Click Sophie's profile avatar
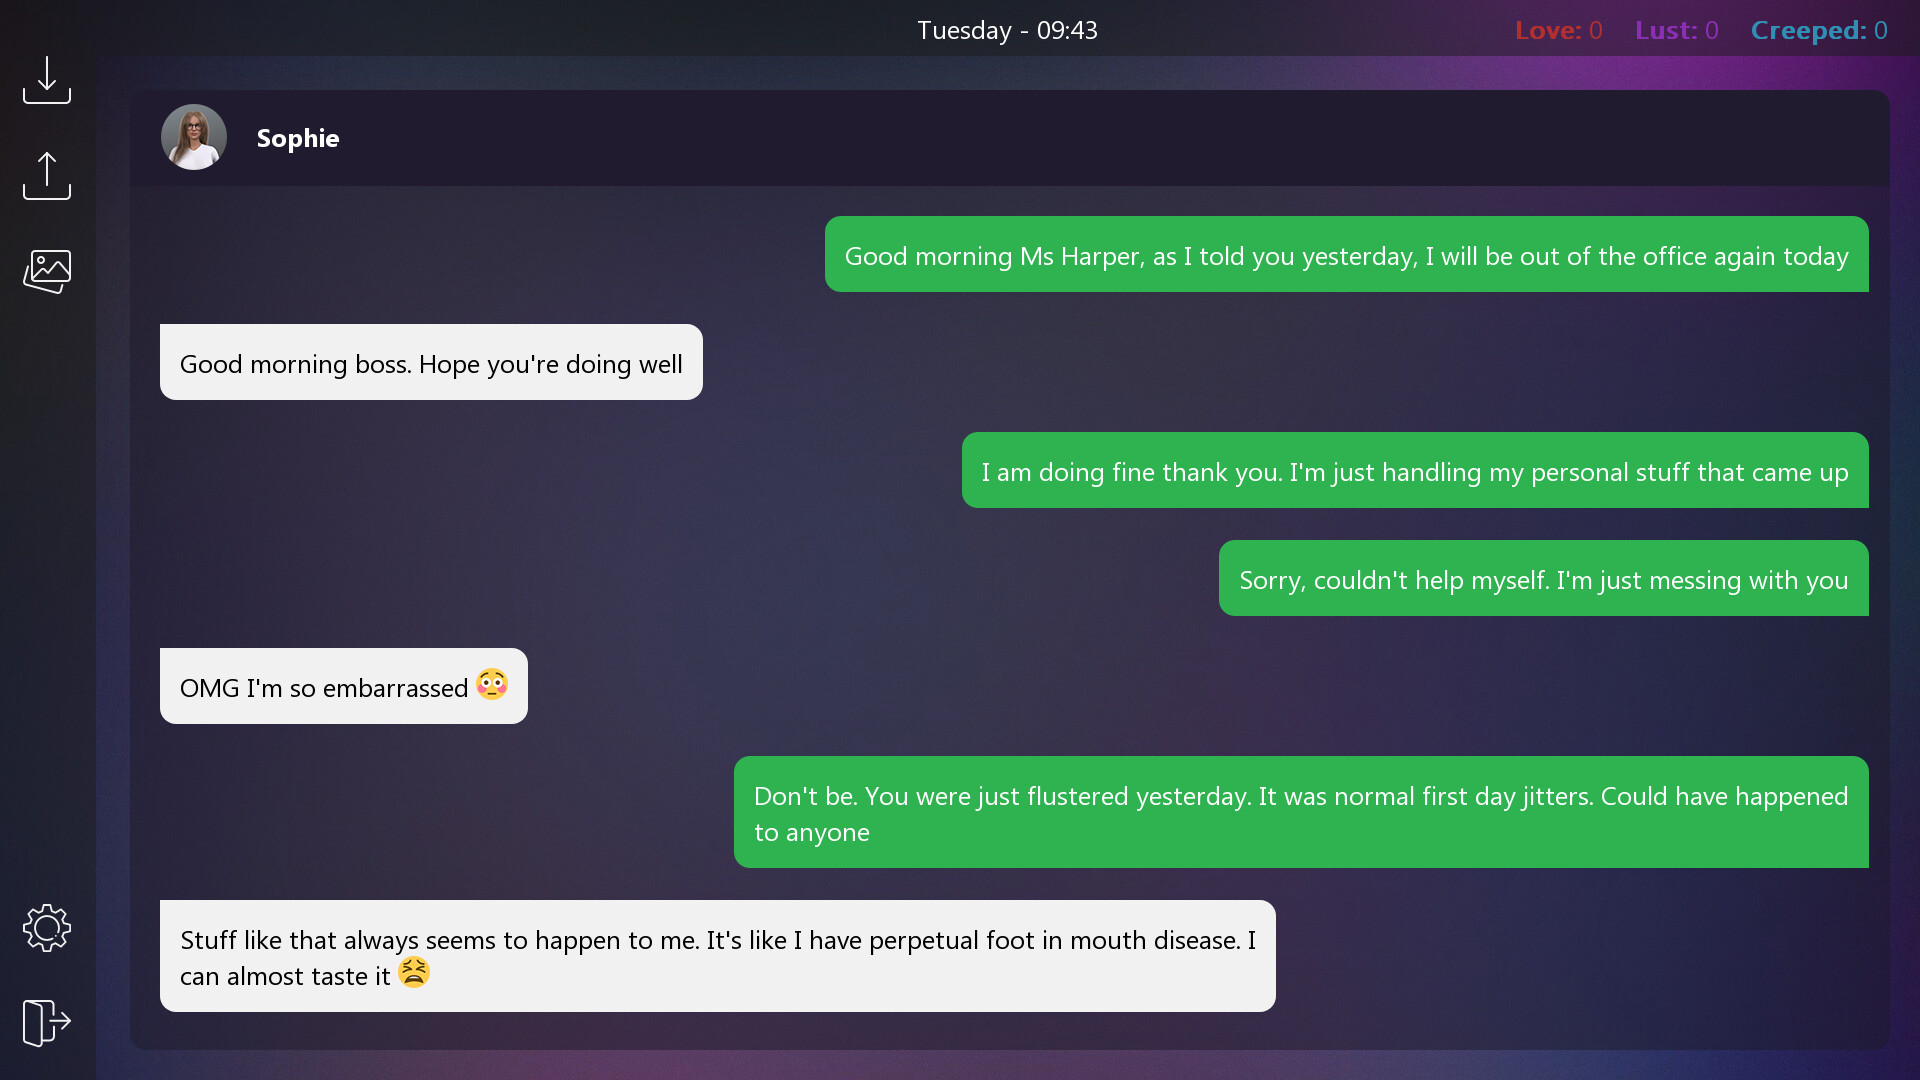 194,137
